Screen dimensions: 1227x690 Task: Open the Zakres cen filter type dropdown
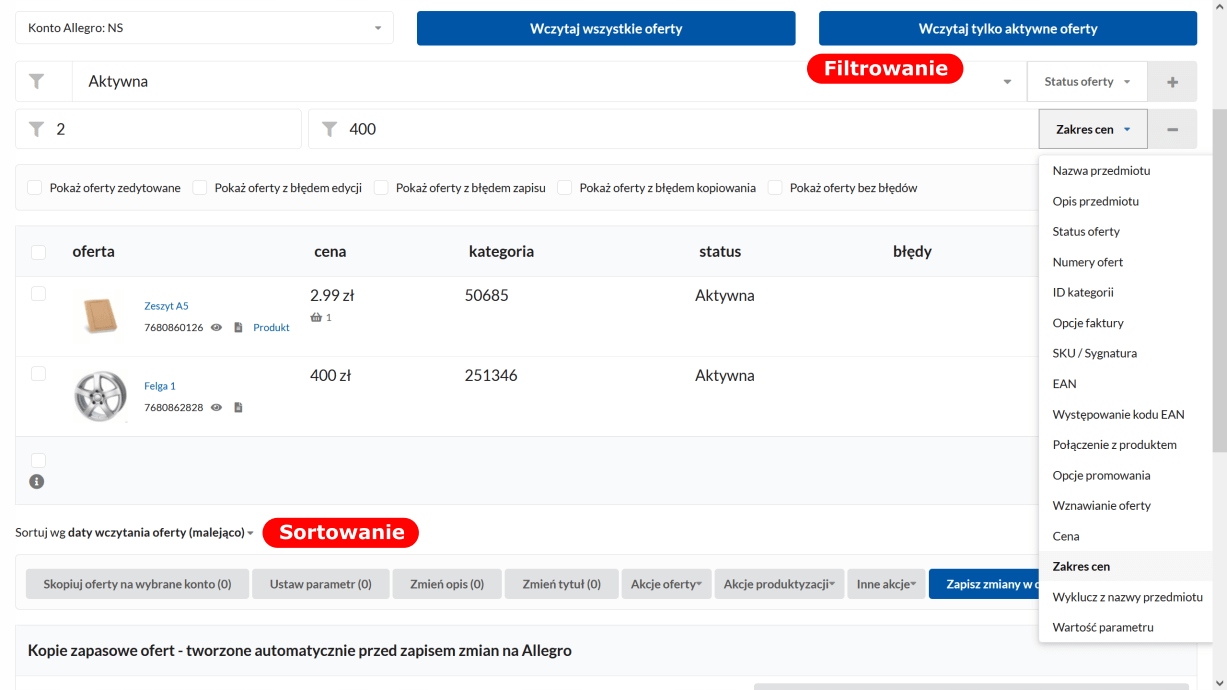coord(1093,129)
